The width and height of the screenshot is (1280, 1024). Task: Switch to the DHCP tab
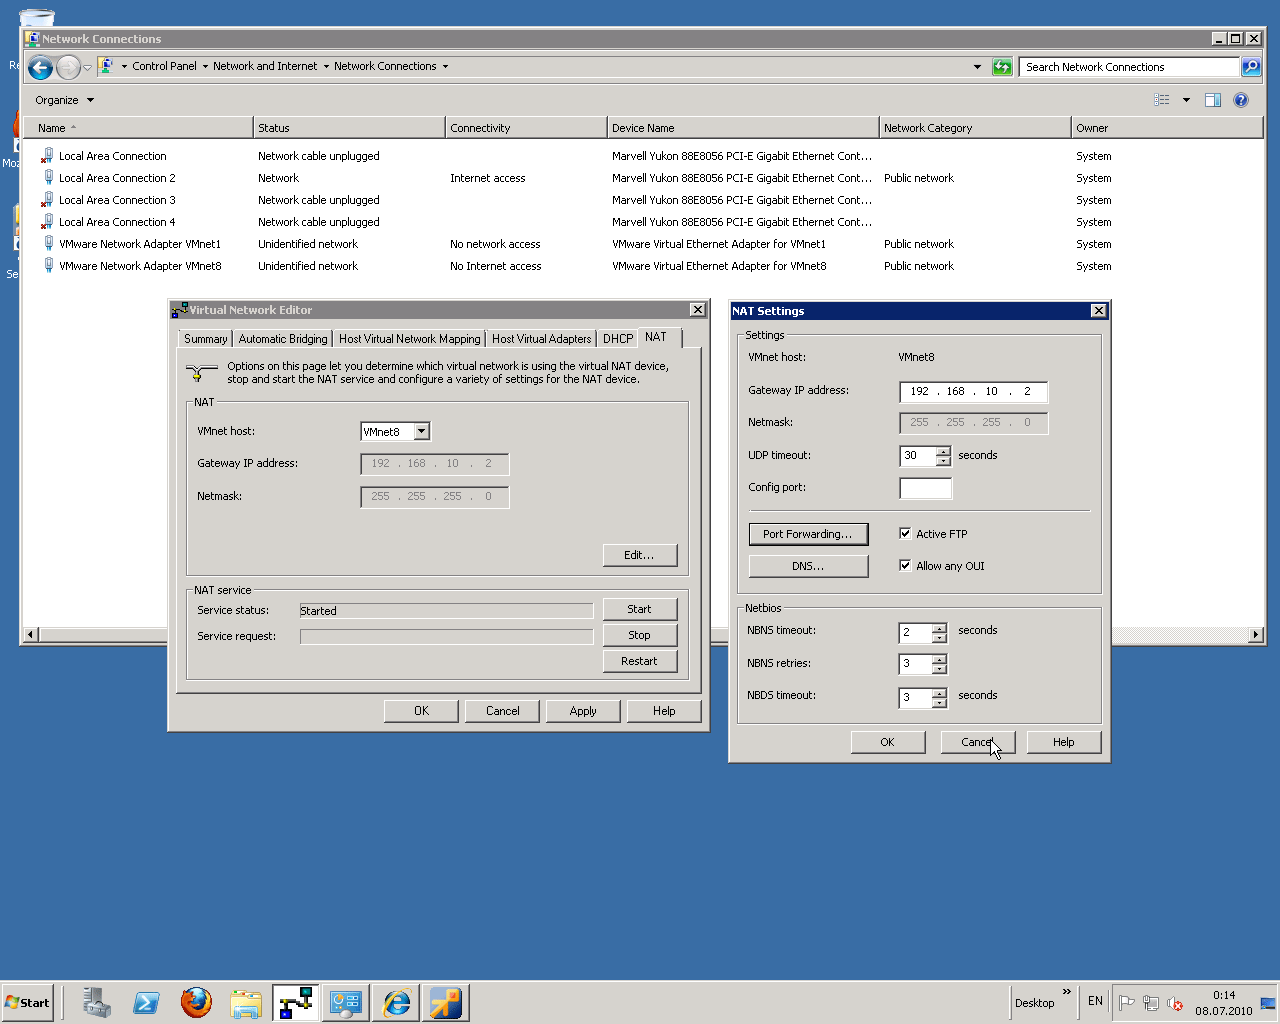pyautogui.click(x=618, y=339)
